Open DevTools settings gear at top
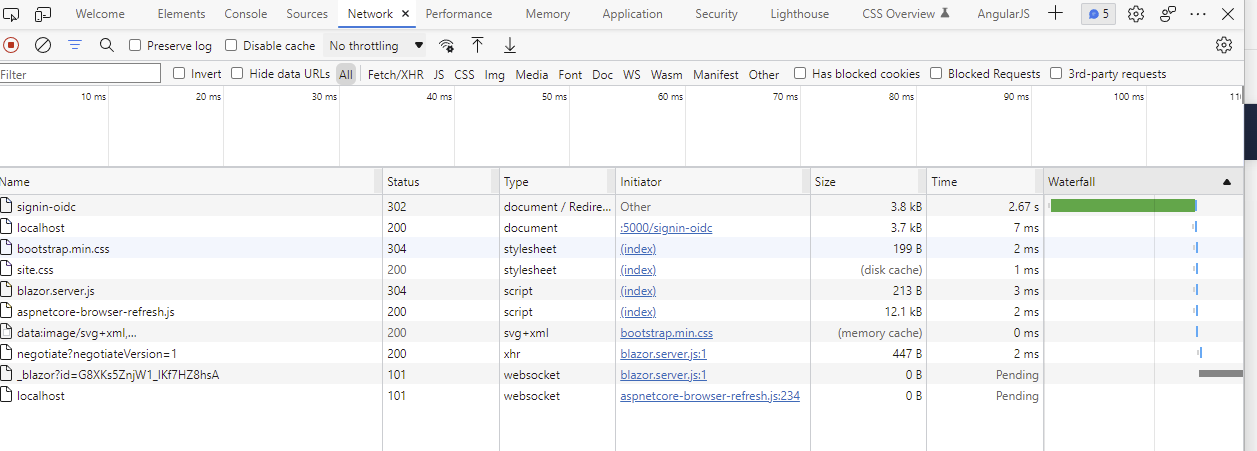The width and height of the screenshot is (1257, 451). click(1136, 14)
